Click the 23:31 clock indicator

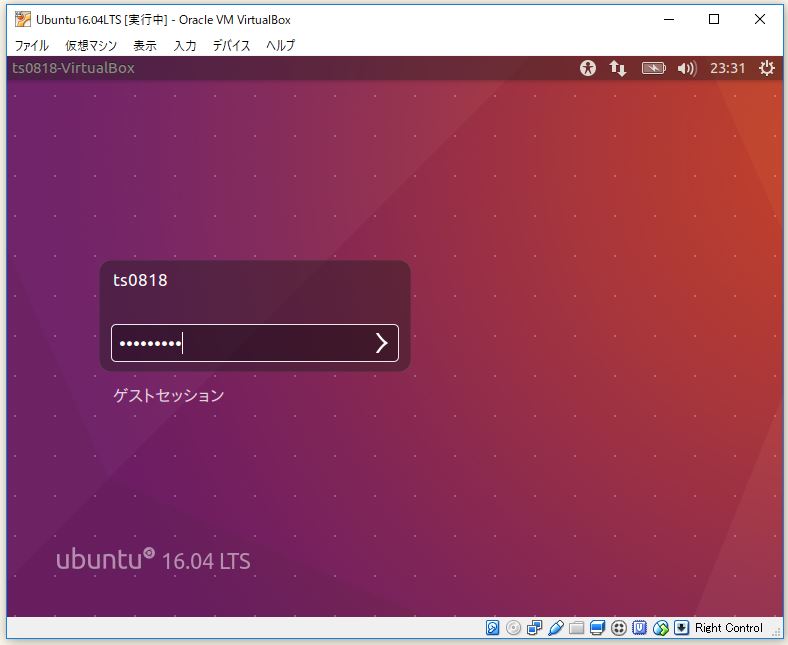click(727, 68)
